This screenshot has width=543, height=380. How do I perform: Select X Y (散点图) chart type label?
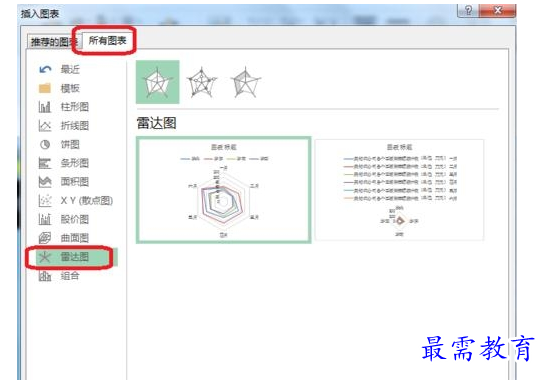point(87,200)
